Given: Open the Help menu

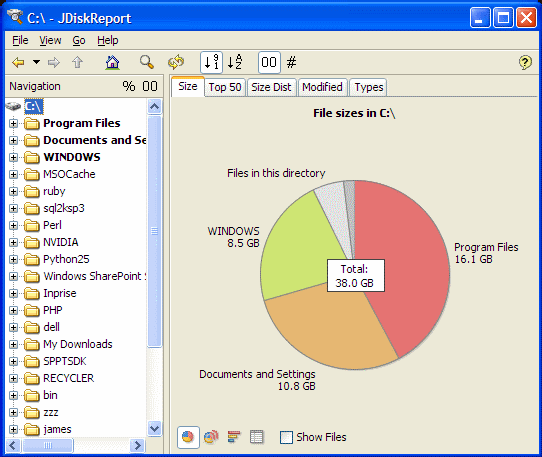Looking at the screenshot, I should pos(108,40).
